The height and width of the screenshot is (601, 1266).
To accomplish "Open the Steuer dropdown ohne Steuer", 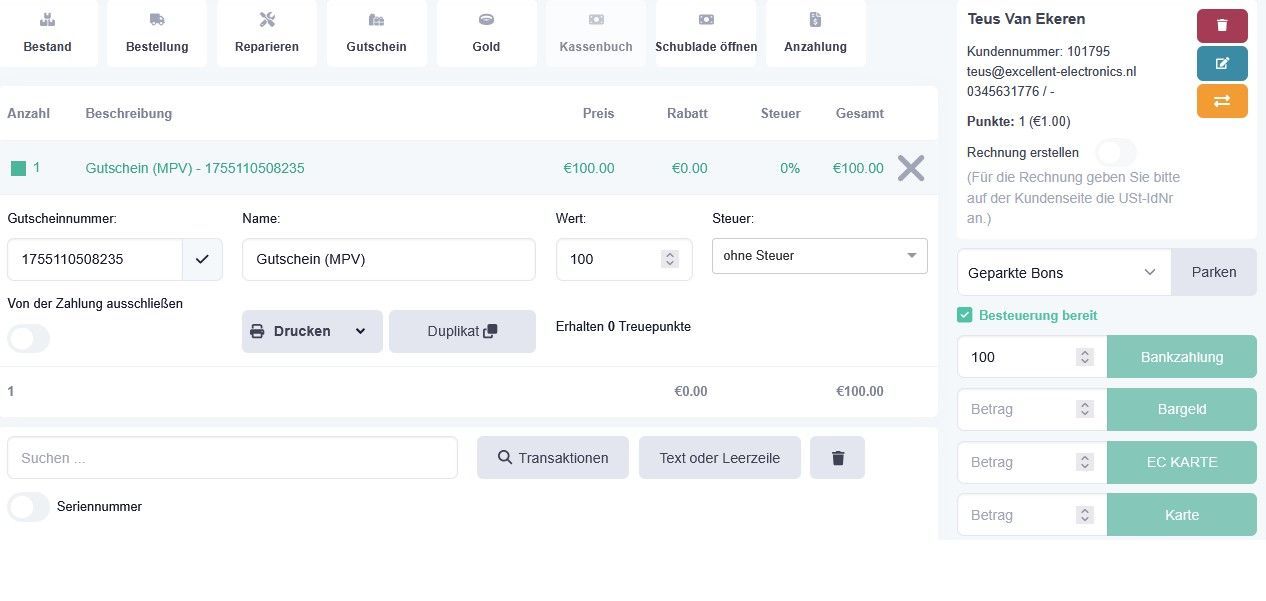I will point(820,256).
